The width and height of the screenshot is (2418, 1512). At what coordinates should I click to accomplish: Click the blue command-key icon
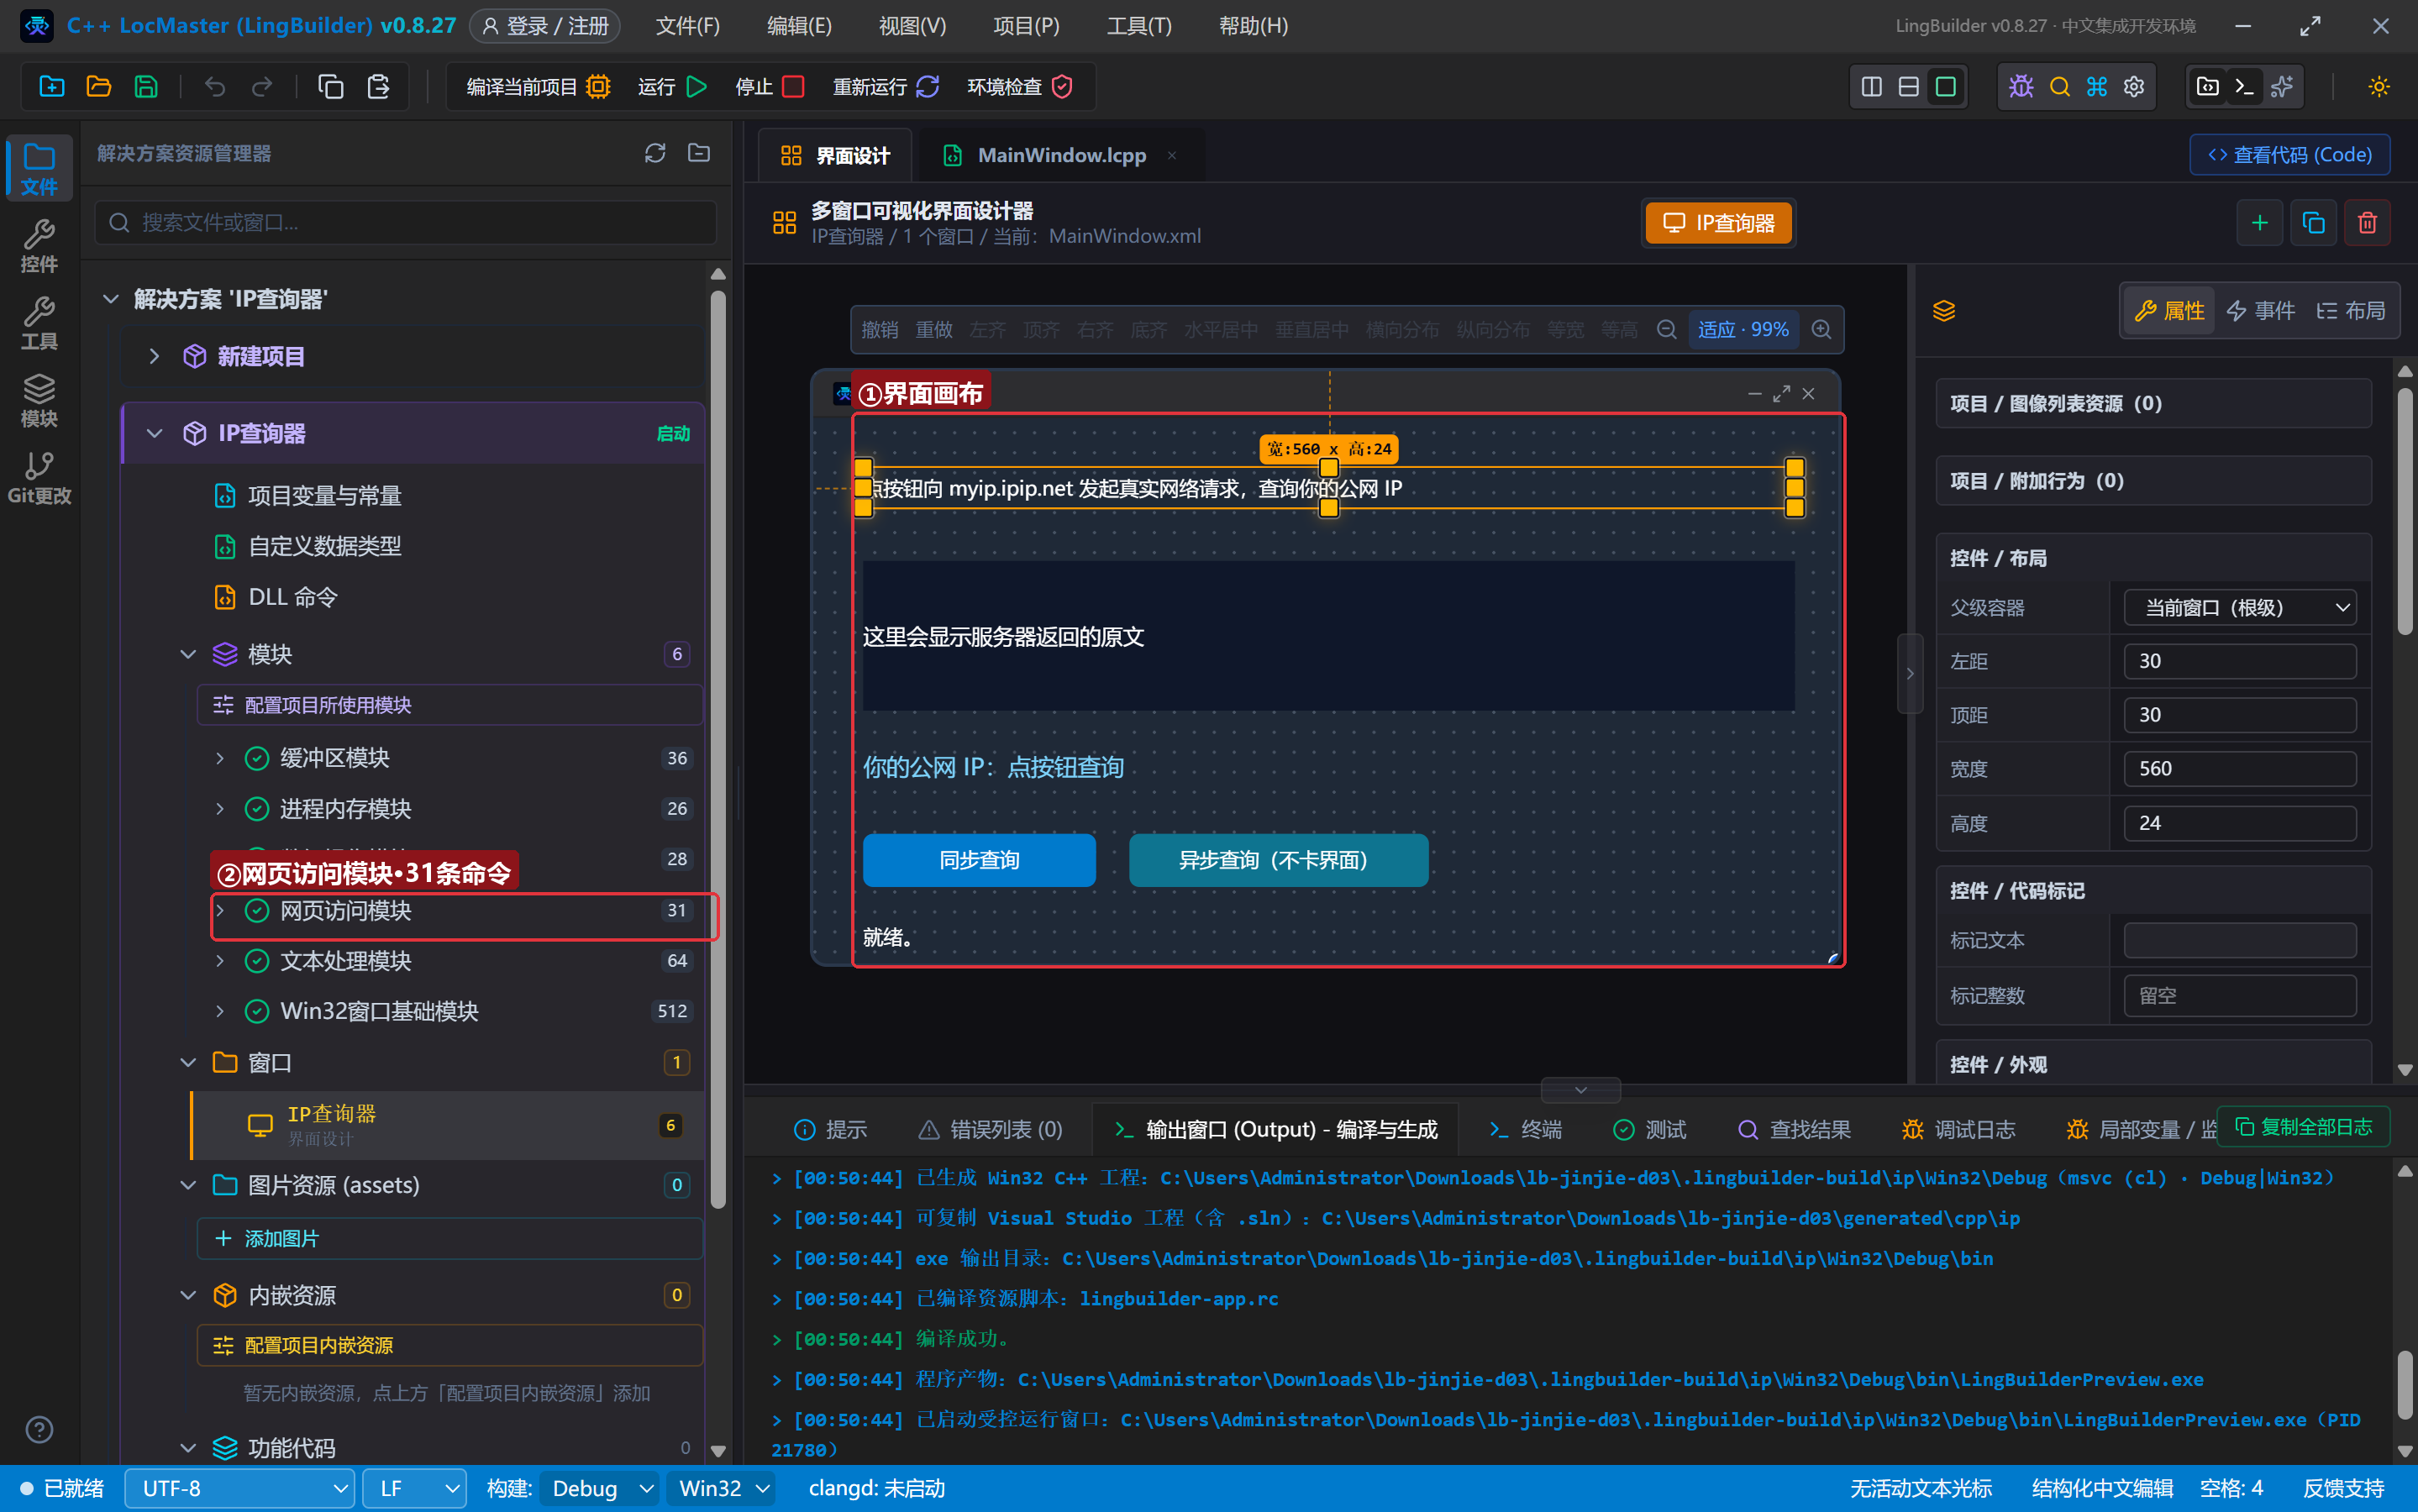(2097, 87)
